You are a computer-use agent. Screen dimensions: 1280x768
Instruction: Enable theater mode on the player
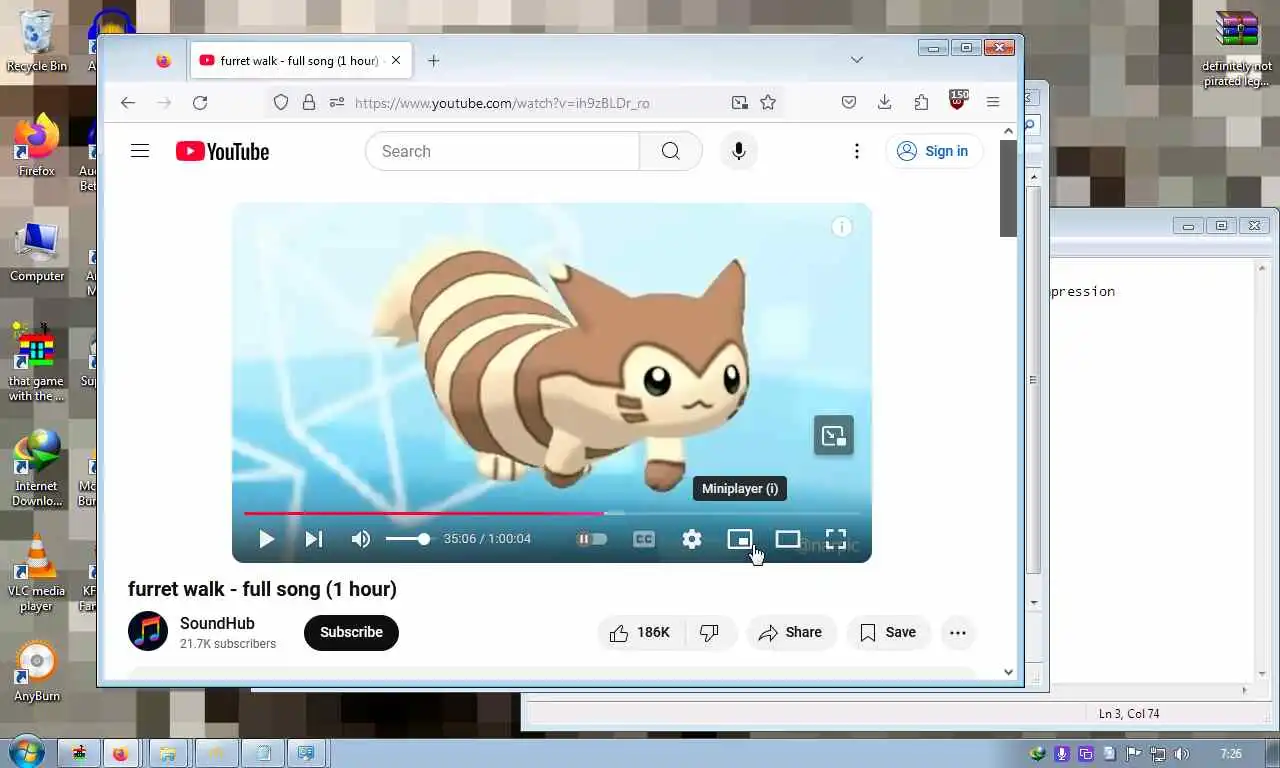click(x=788, y=539)
